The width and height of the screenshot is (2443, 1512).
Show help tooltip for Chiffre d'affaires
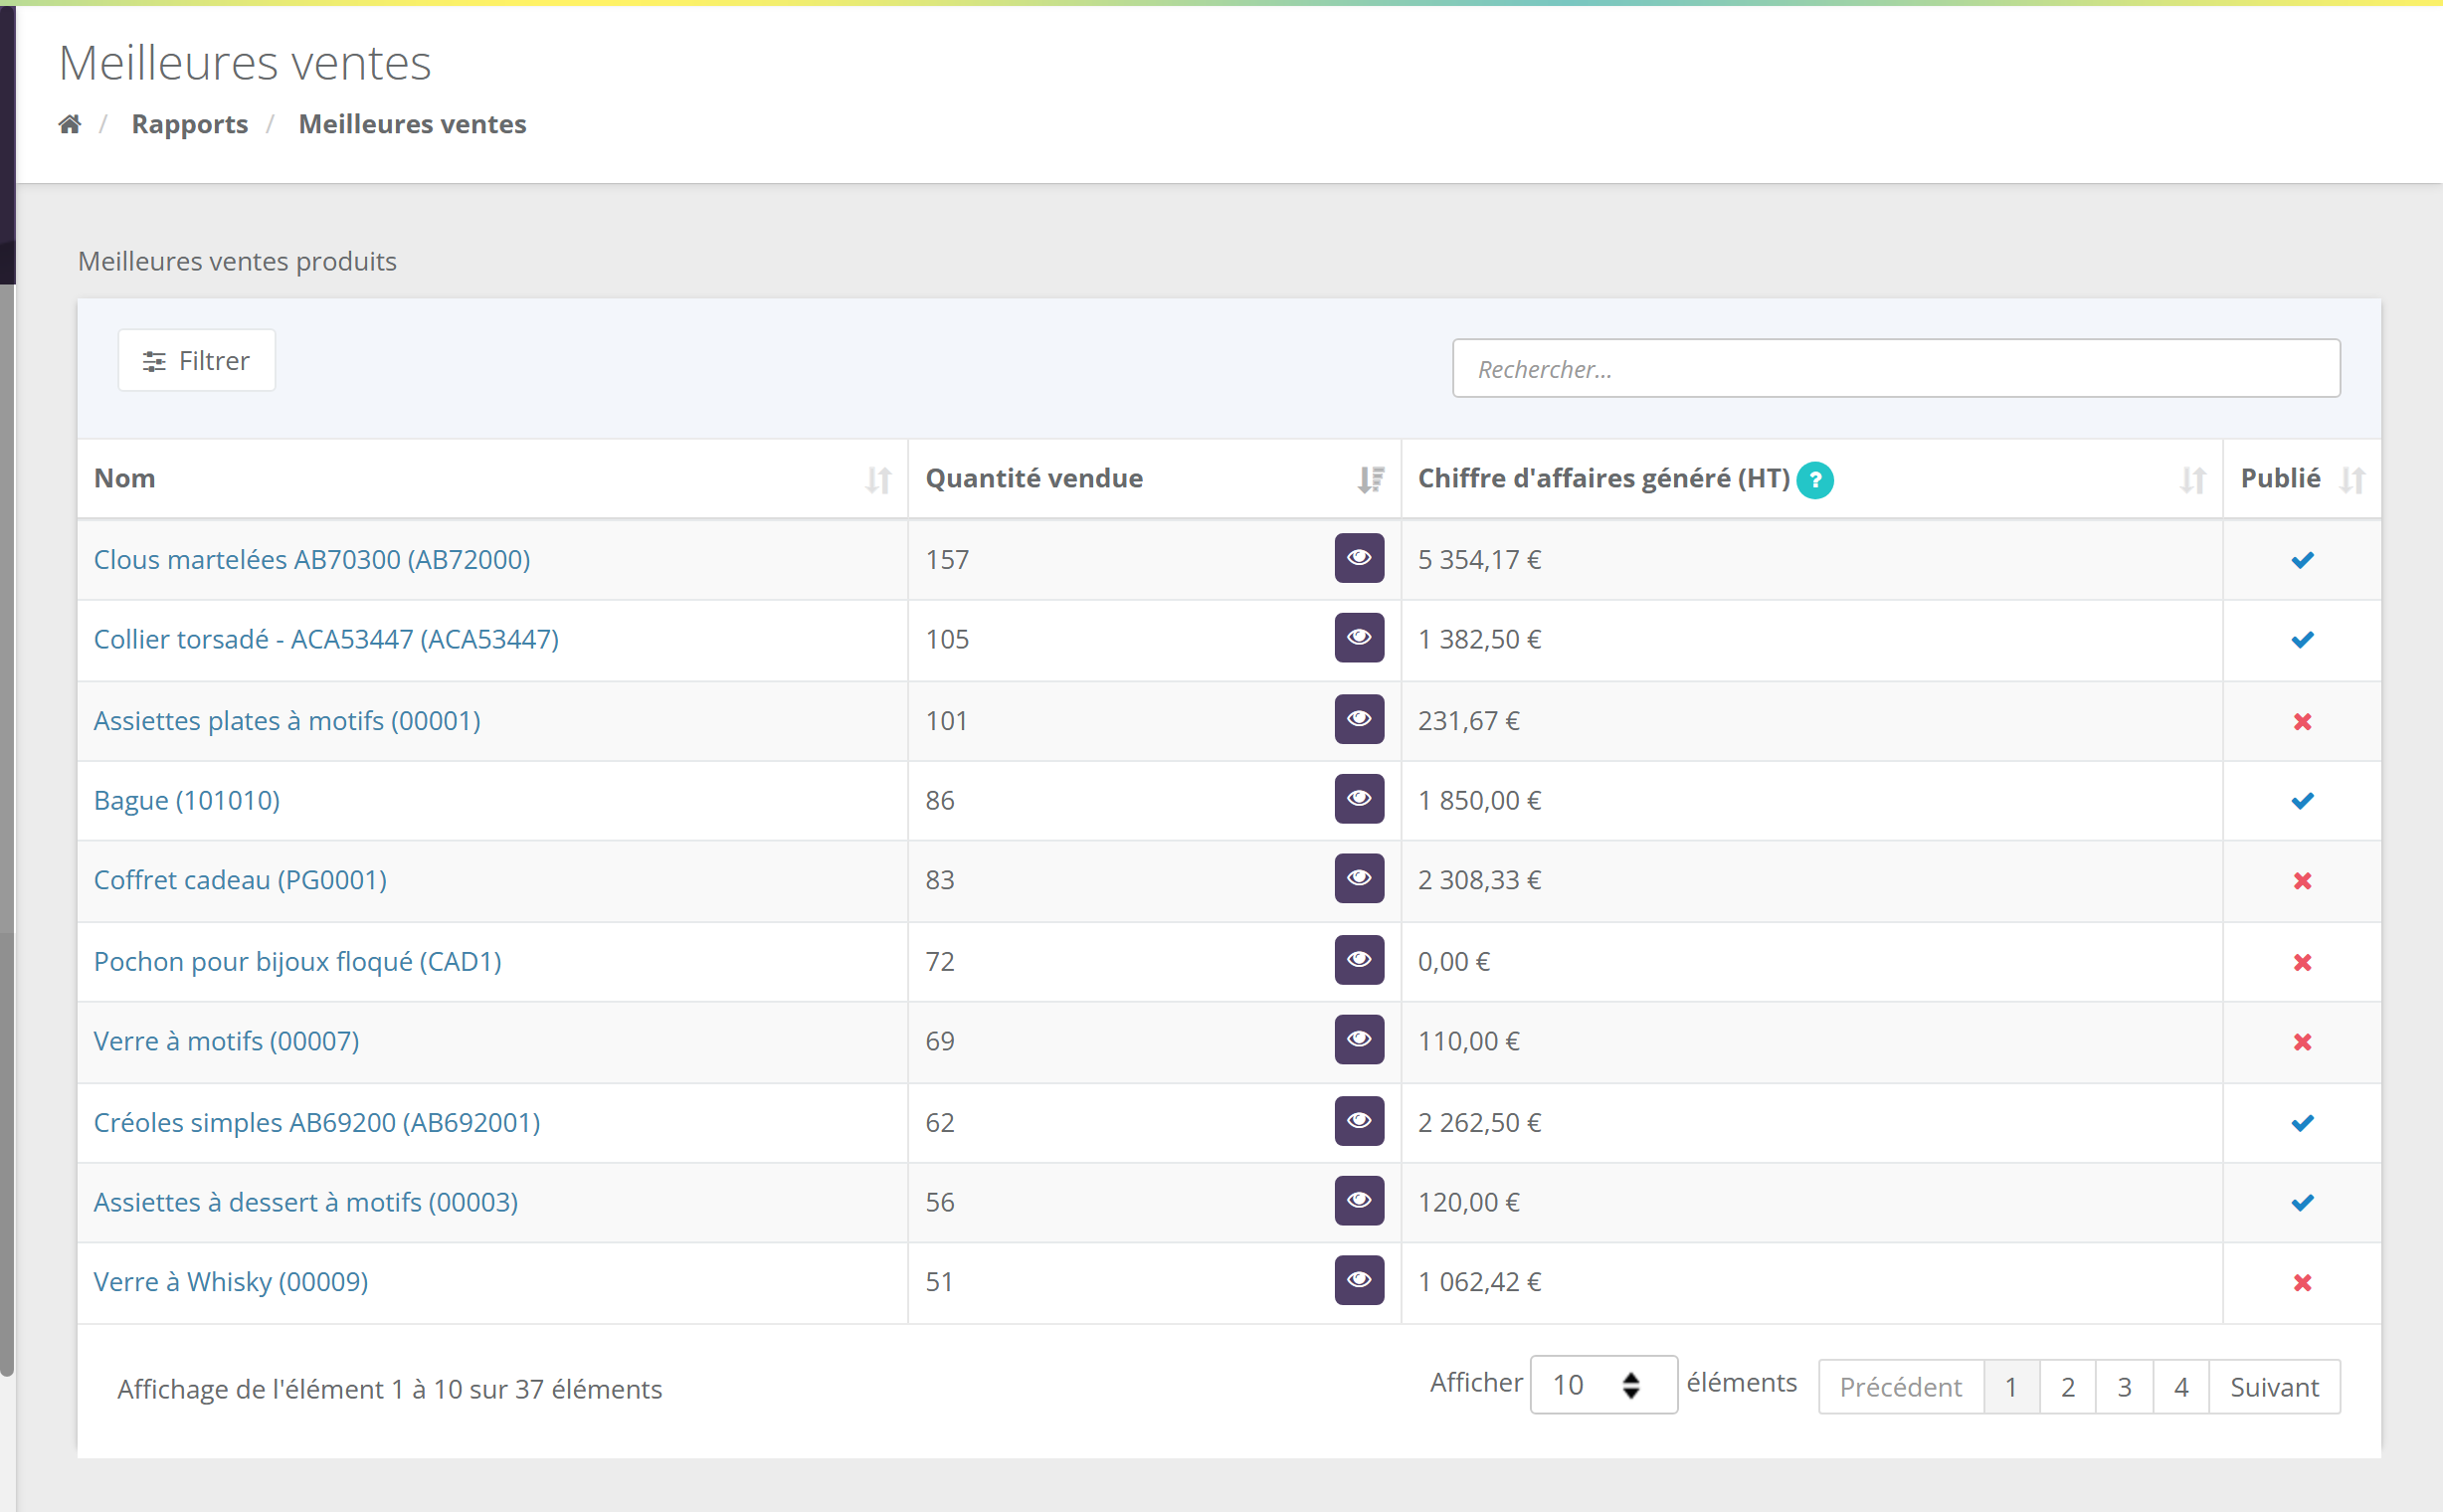pyautogui.click(x=1814, y=480)
